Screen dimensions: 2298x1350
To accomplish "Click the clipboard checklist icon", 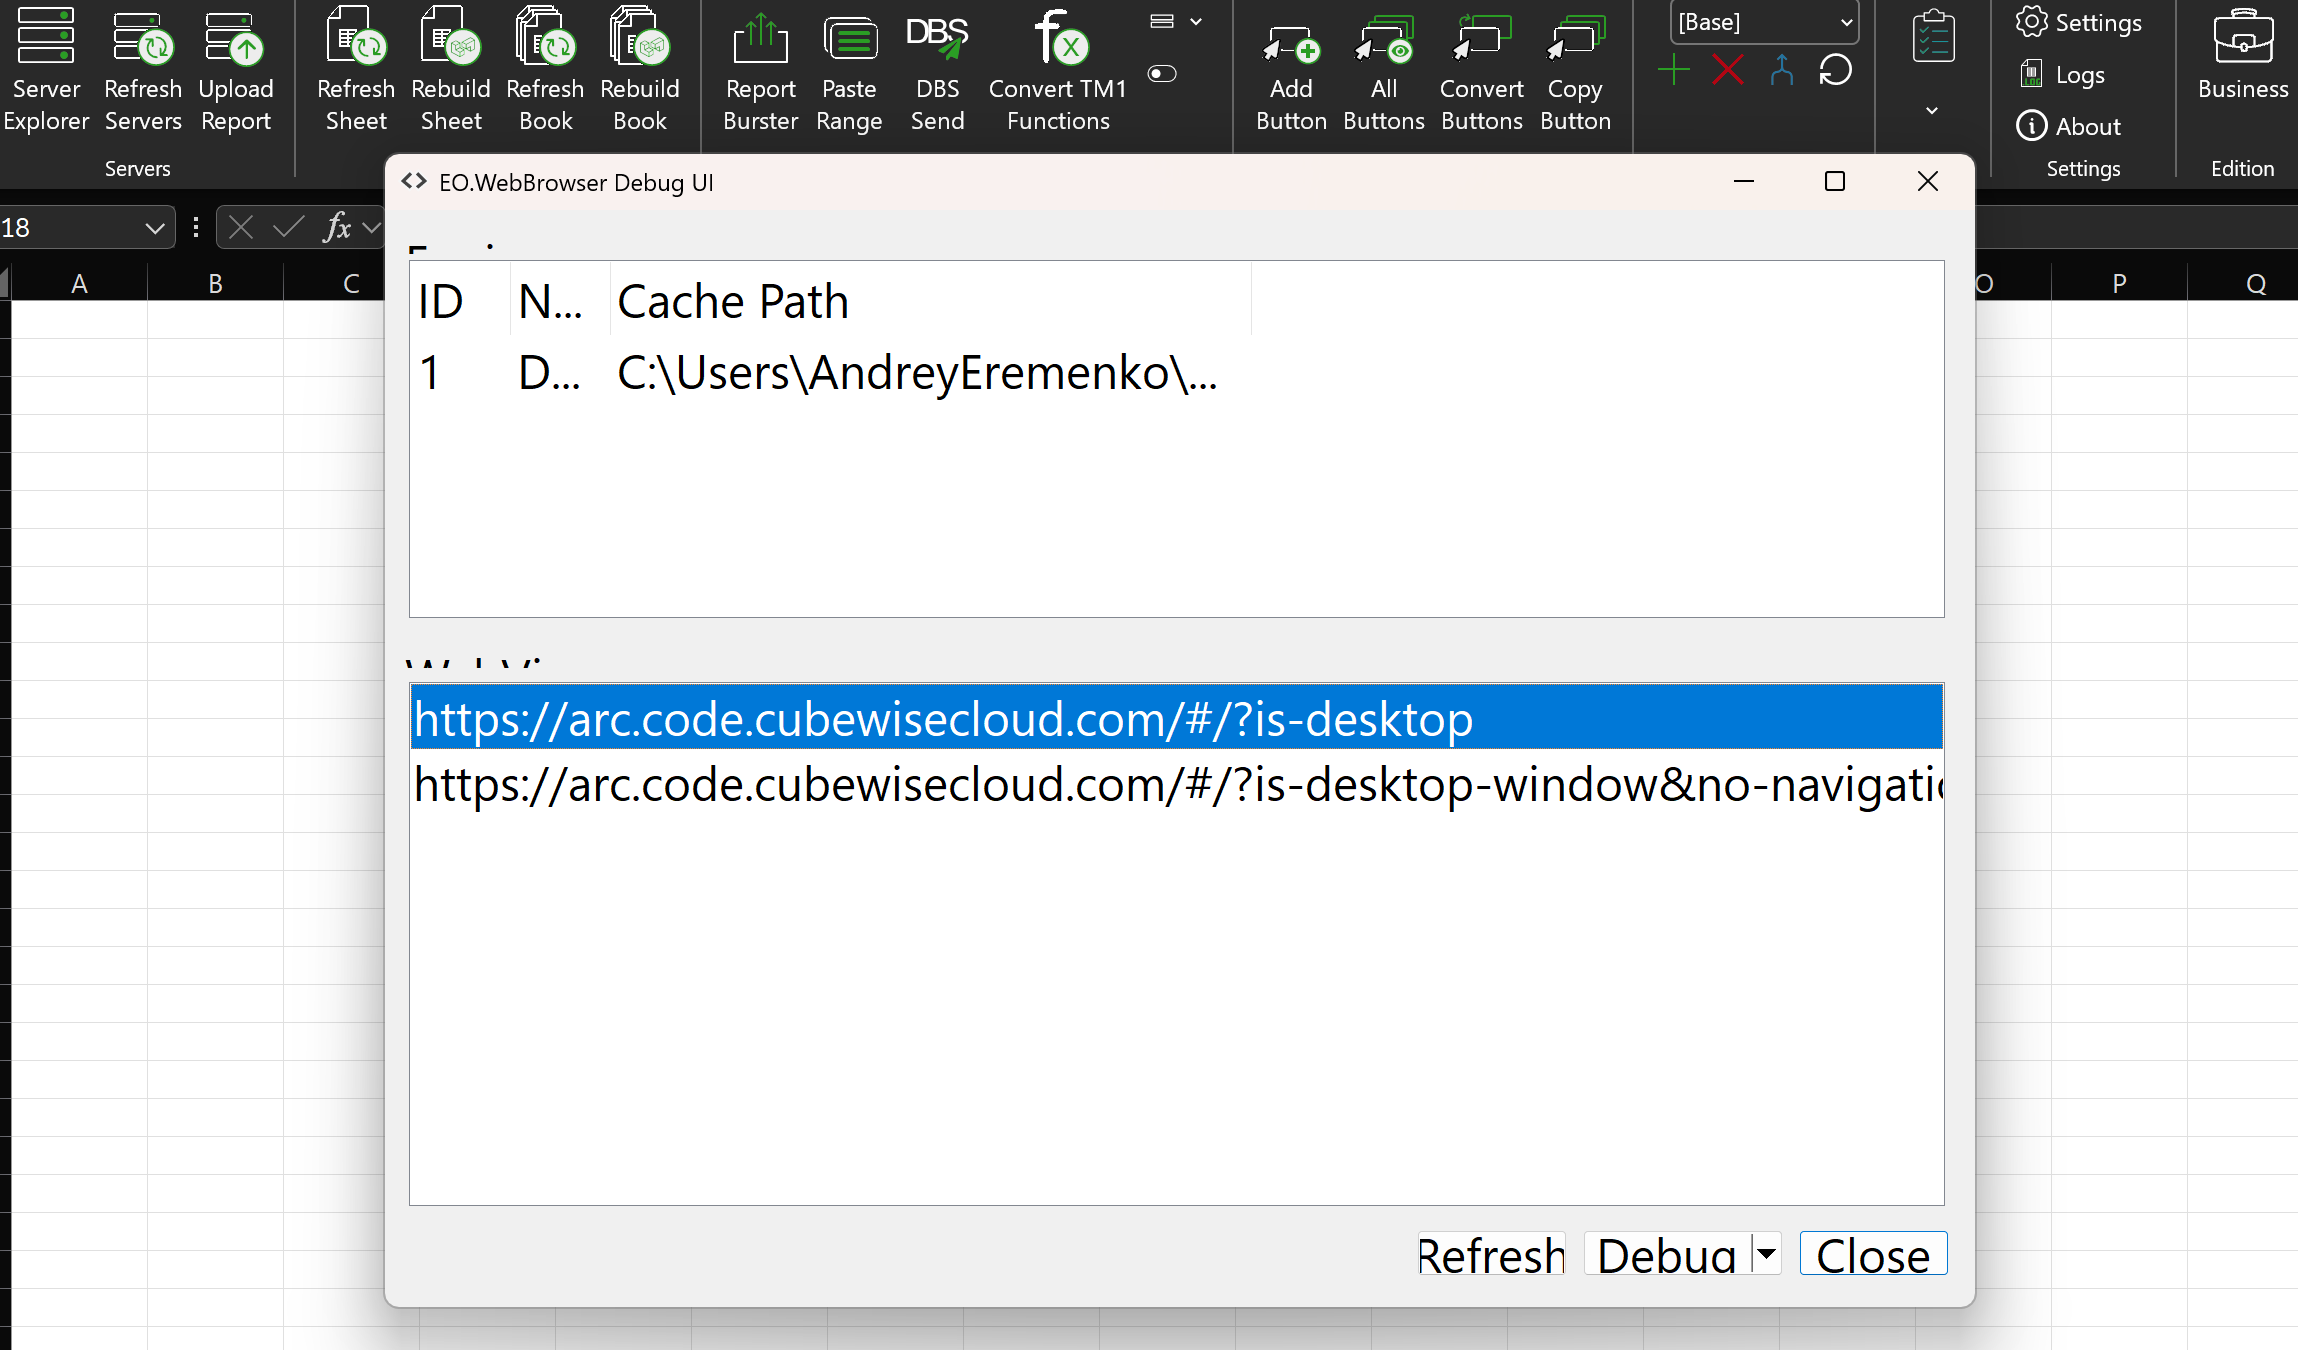I will pos(1933,37).
